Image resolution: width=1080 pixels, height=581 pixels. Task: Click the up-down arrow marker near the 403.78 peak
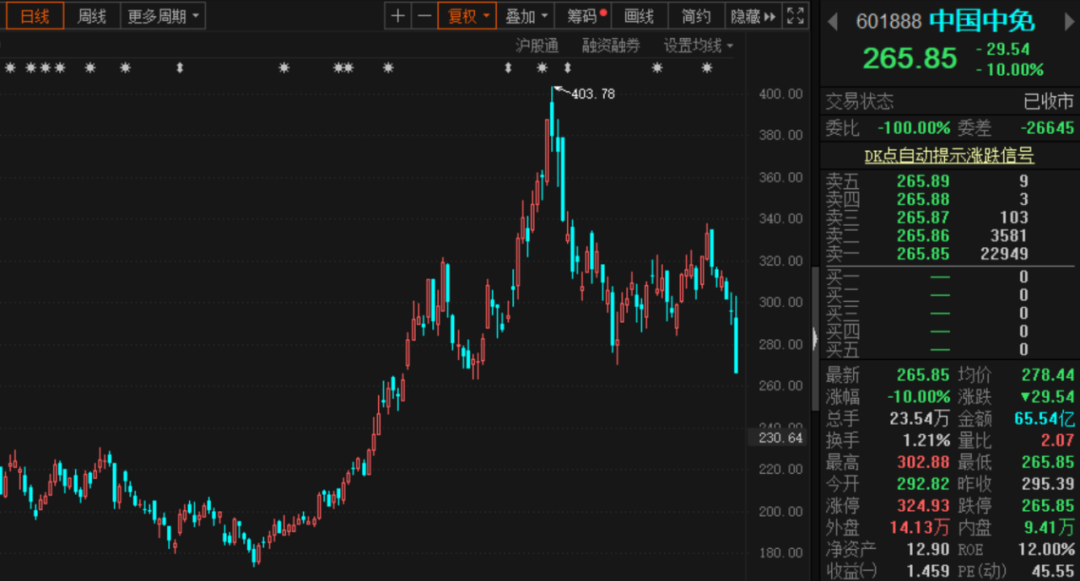pos(567,68)
